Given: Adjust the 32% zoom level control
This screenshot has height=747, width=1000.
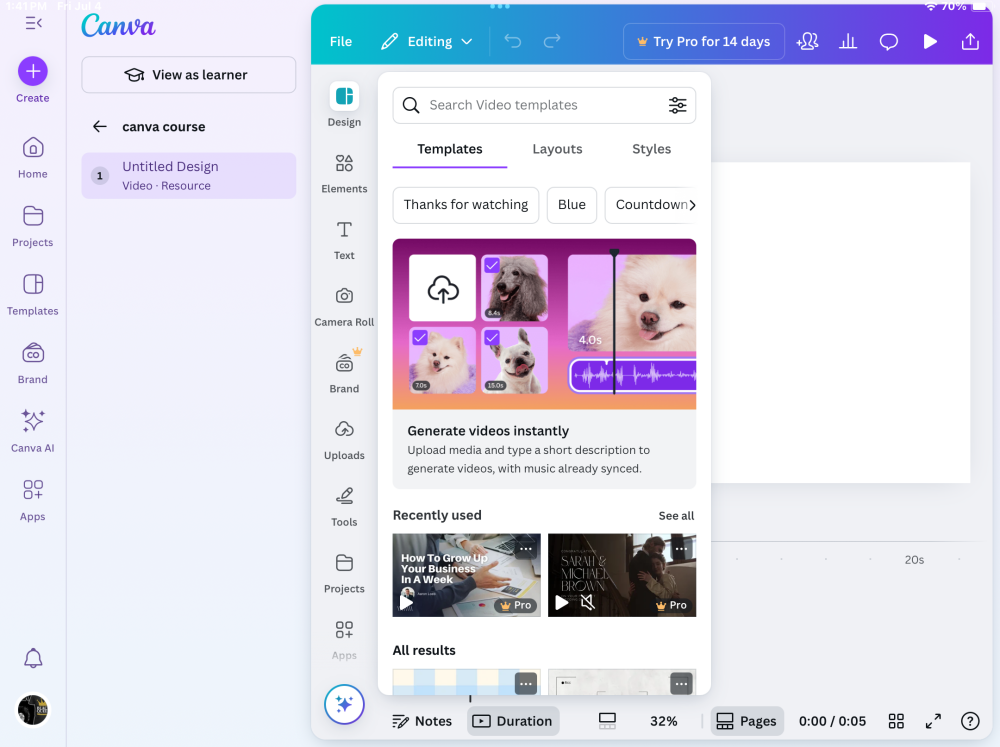Looking at the screenshot, I should click(x=663, y=721).
